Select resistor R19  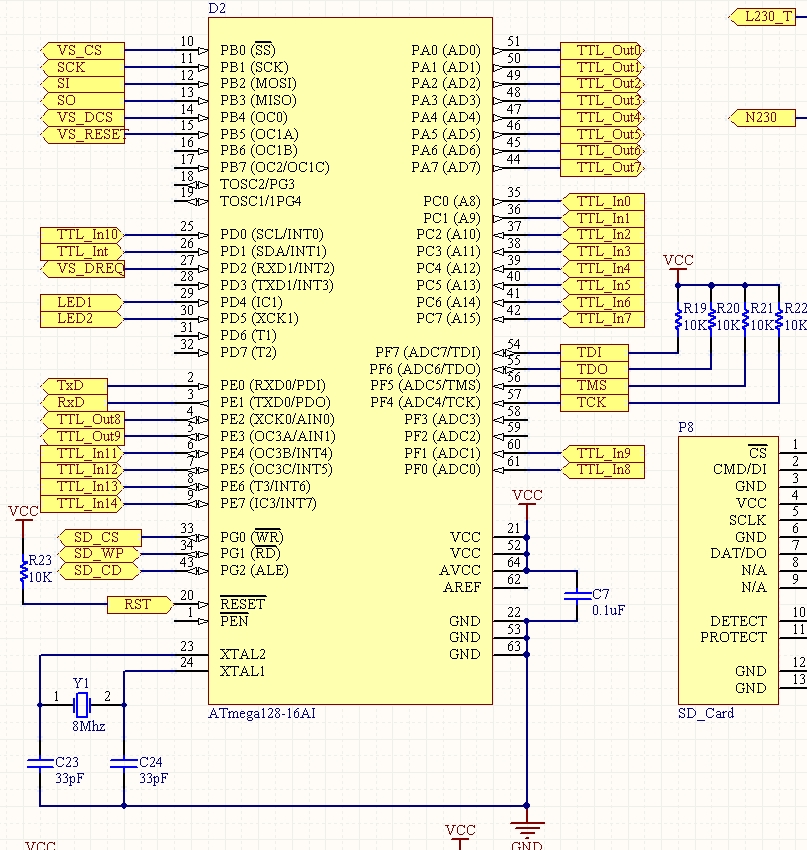point(677,319)
